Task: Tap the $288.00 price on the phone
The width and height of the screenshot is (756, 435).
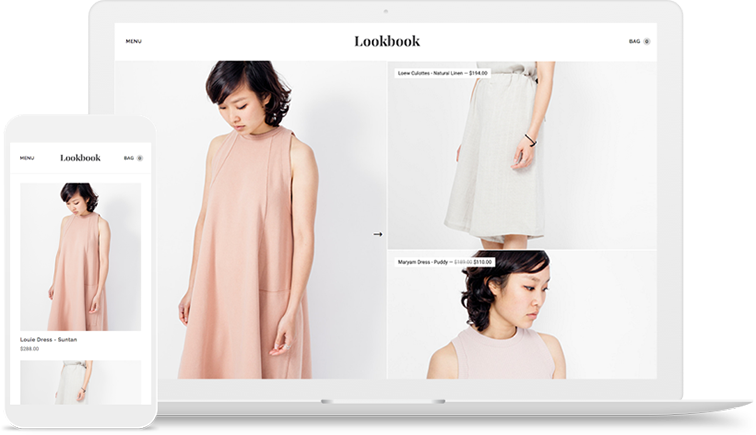Action: [30, 349]
